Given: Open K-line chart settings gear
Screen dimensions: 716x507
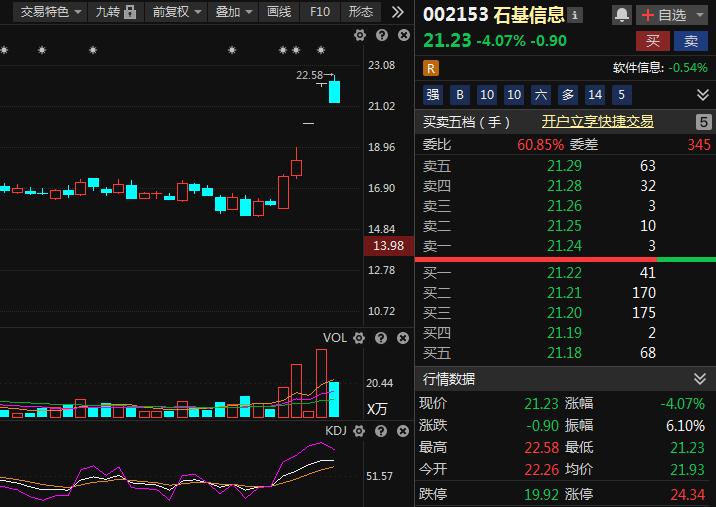Looking at the screenshot, I should click(x=360, y=35).
